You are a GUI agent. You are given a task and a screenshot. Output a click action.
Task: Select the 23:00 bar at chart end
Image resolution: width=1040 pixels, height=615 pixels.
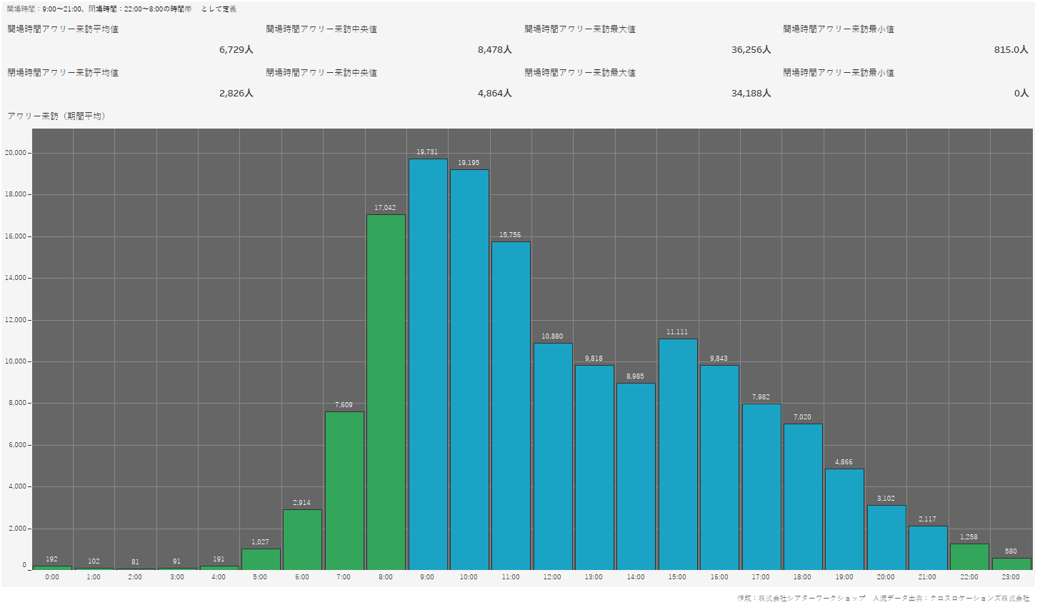(1011, 564)
